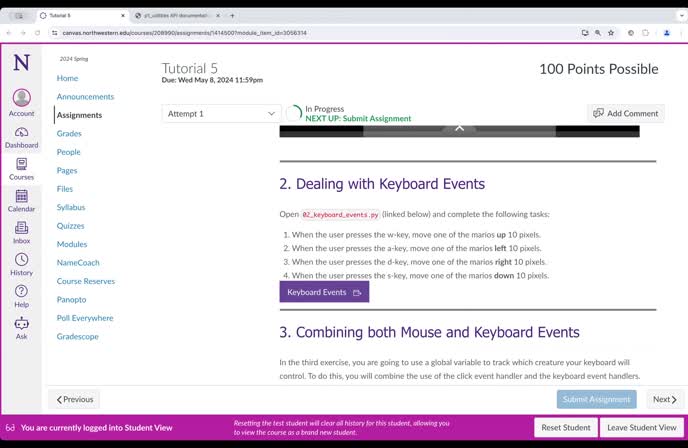Image resolution: width=688 pixels, height=448 pixels.
Task: Open the Account avatar menu
Action: coord(21,102)
